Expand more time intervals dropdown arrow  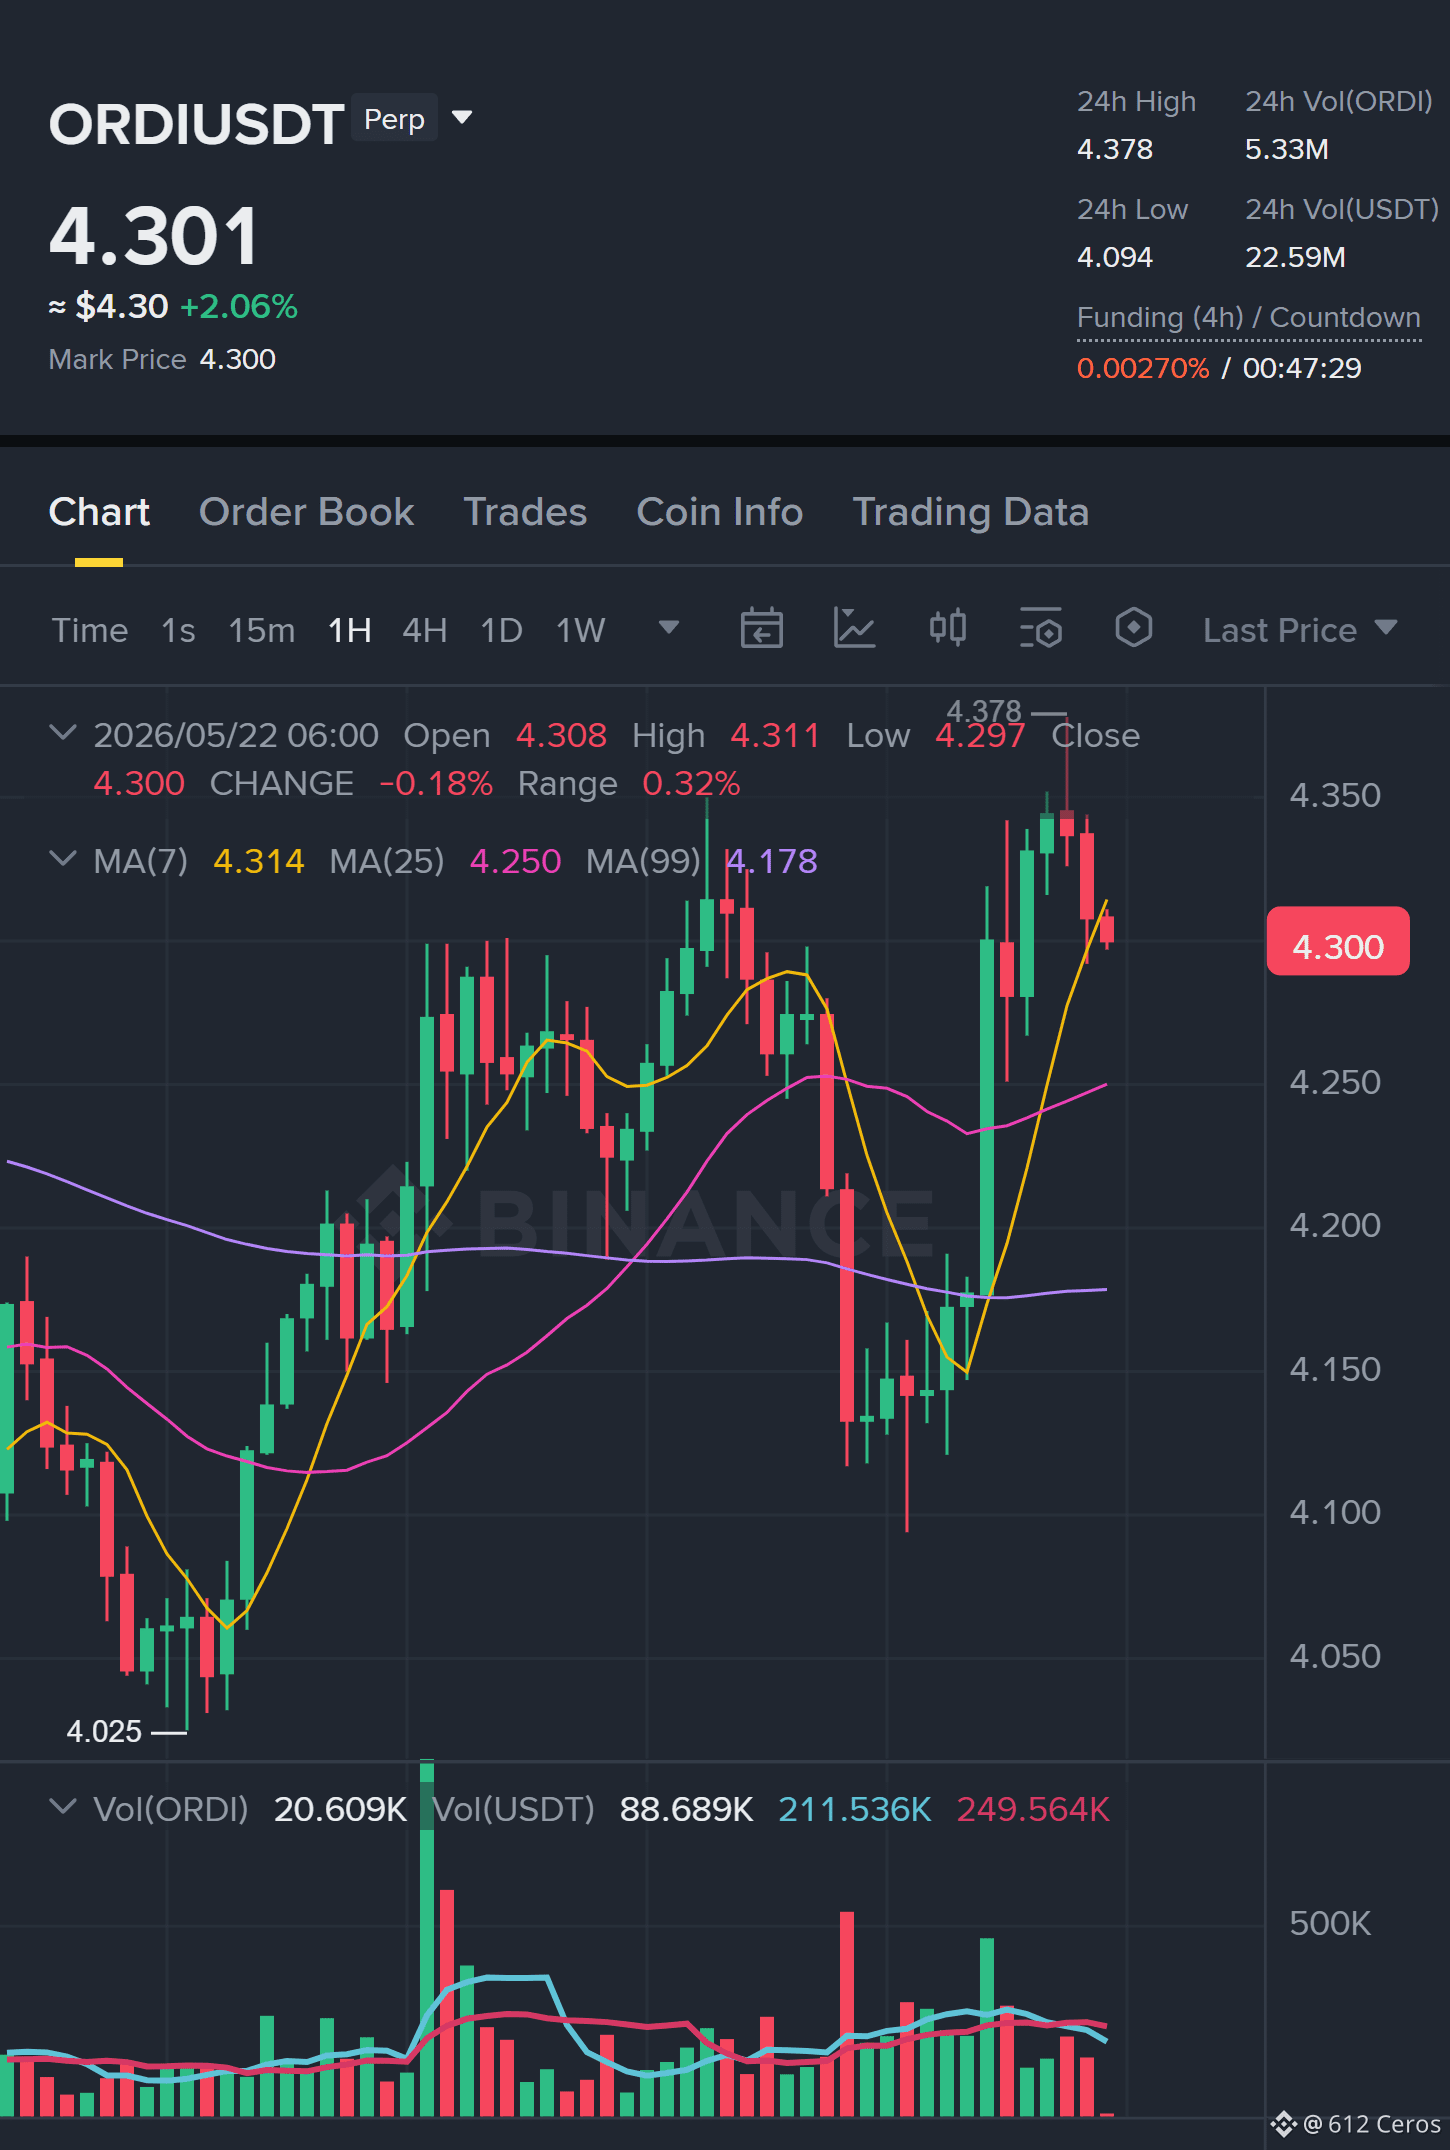pyautogui.click(x=669, y=628)
